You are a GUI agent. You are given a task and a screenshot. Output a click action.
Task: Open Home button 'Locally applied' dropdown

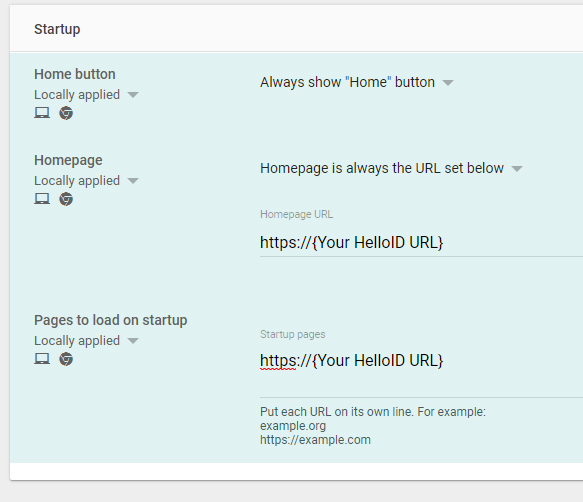[86, 95]
